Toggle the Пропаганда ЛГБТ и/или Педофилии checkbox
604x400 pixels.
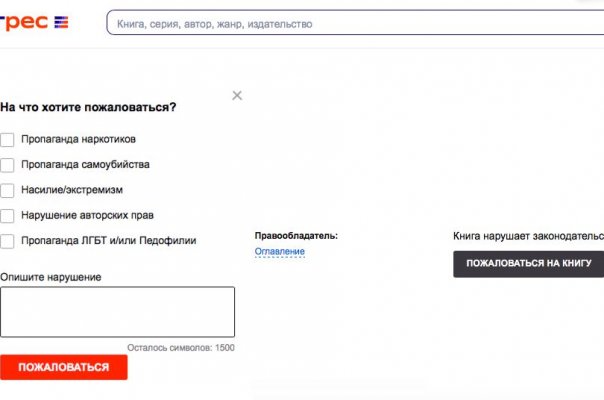point(7,241)
